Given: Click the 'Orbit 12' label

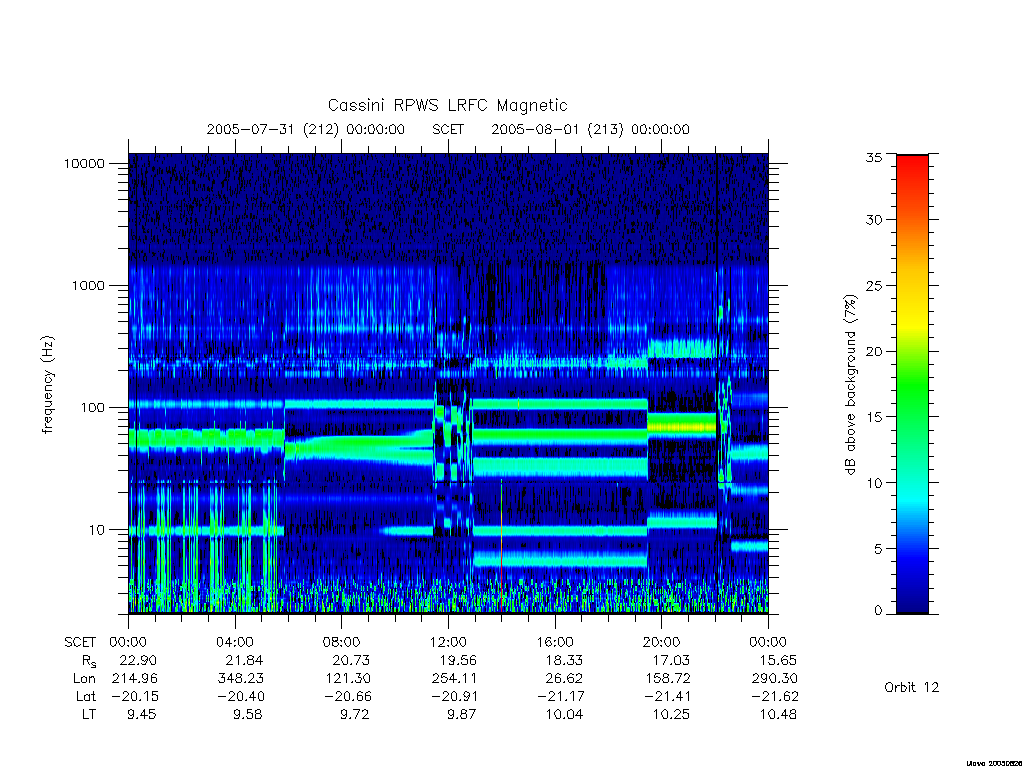Looking at the screenshot, I should 912,688.
